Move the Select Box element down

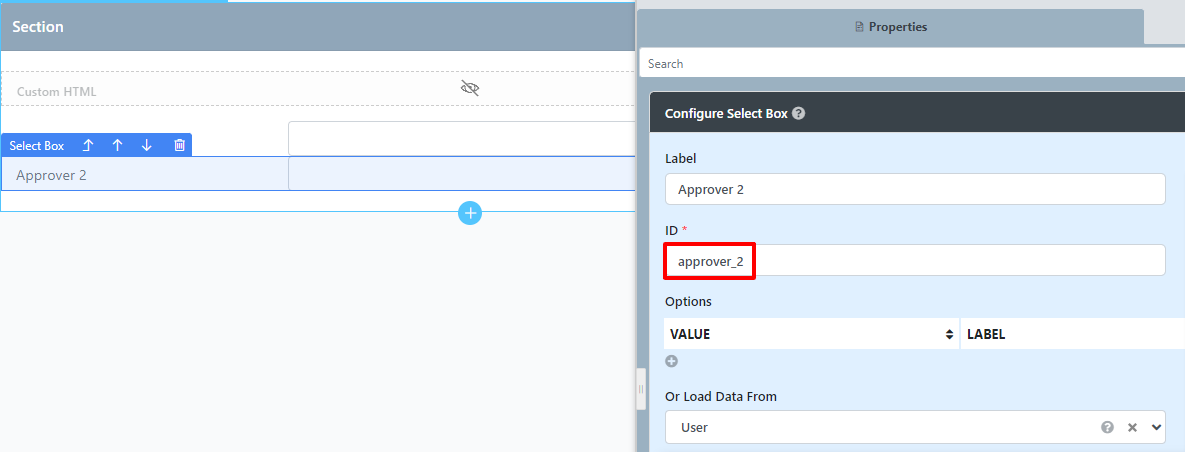pyautogui.click(x=147, y=145)
